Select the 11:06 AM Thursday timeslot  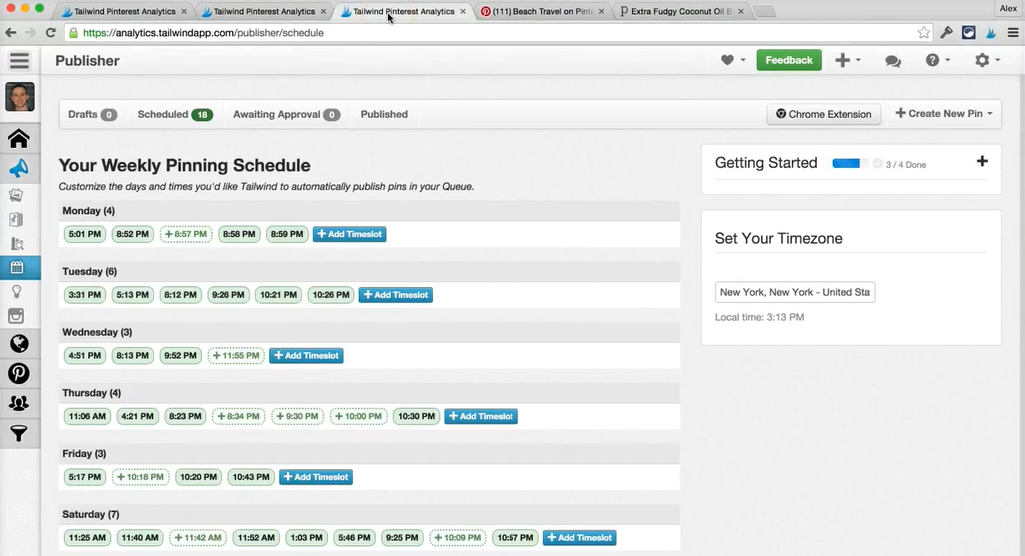click(x=88, y=416)
